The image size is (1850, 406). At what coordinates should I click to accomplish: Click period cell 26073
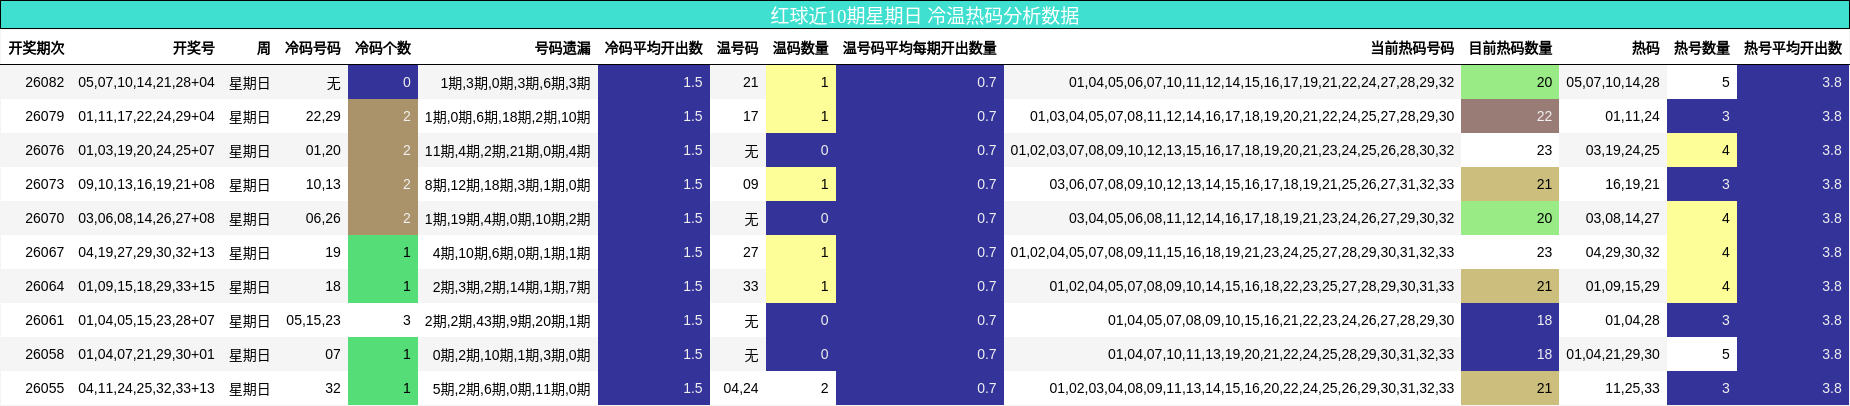point(45,184)
